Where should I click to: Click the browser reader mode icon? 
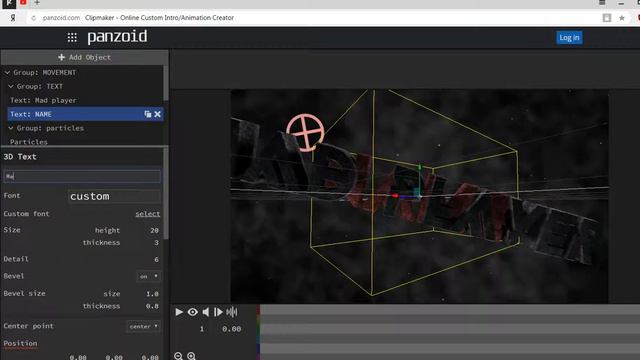click(607, 18)
